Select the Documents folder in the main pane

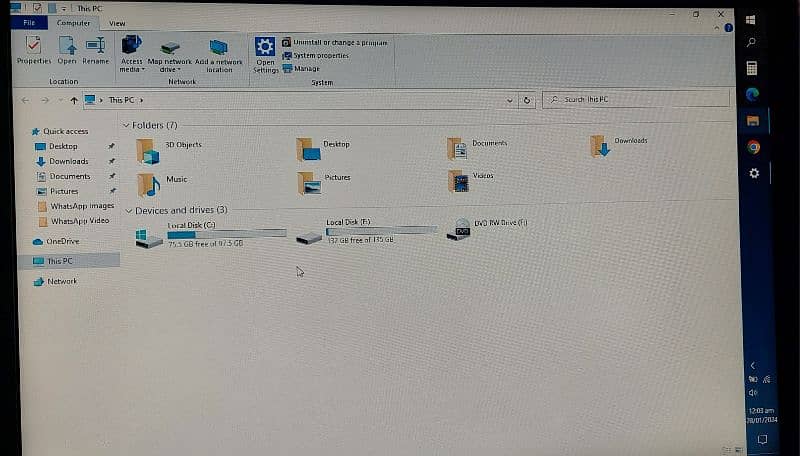click(x=477, y=148)
